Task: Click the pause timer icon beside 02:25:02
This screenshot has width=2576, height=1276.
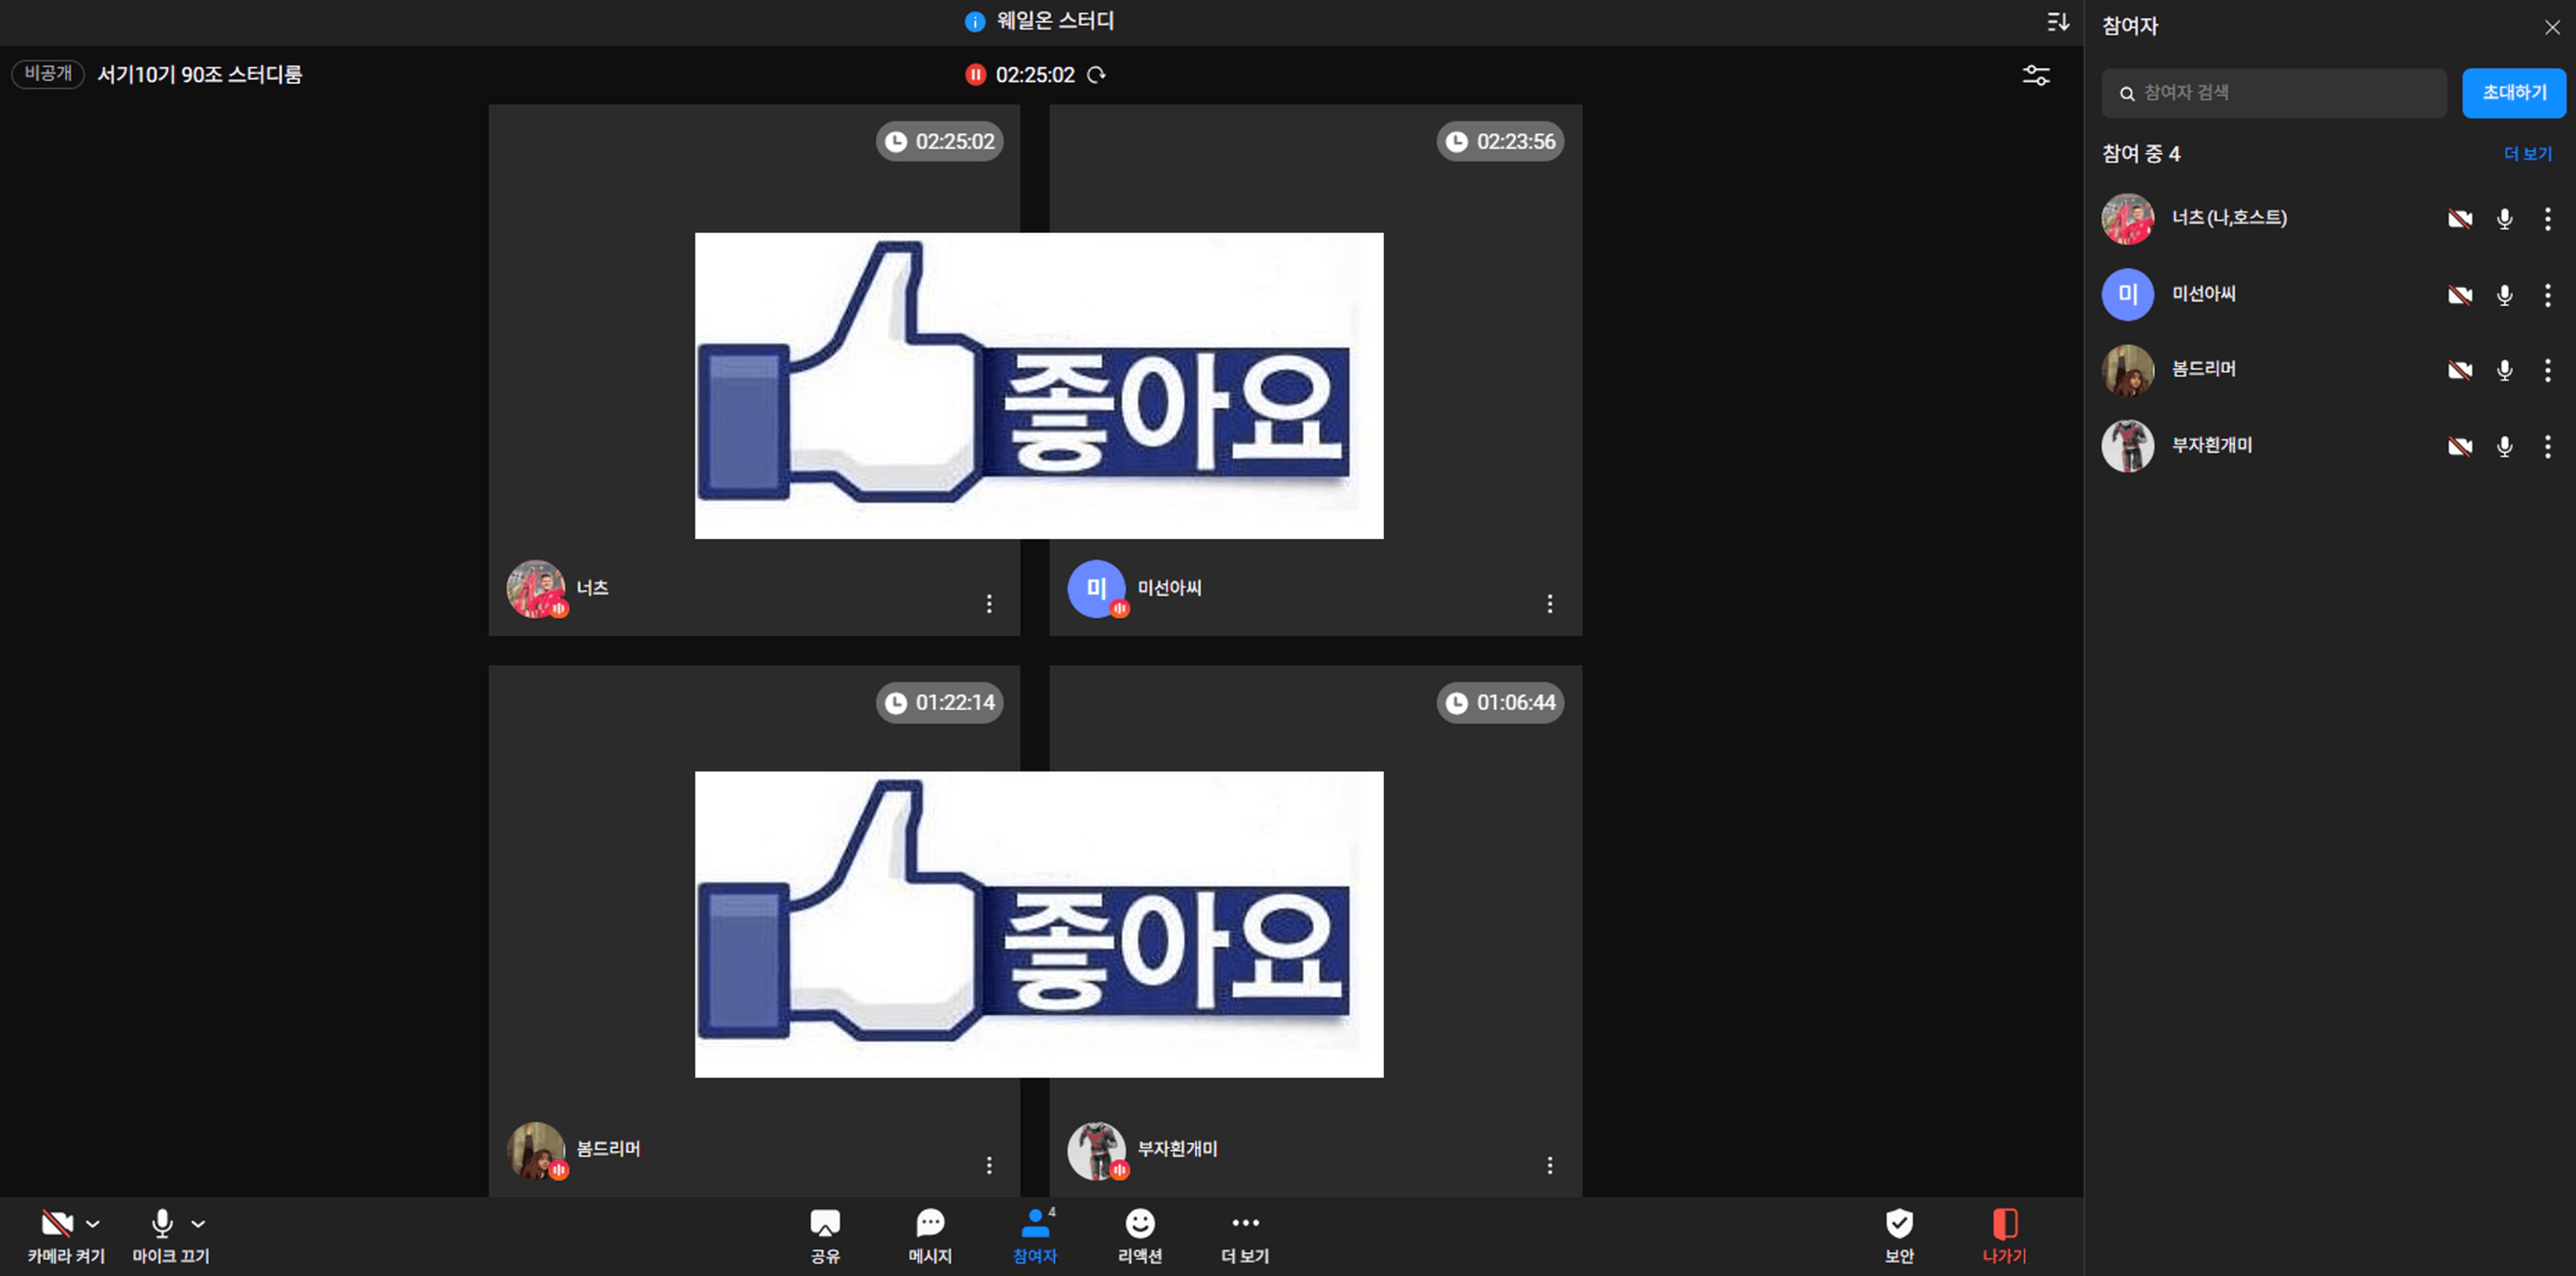Action: coord(975,75)
